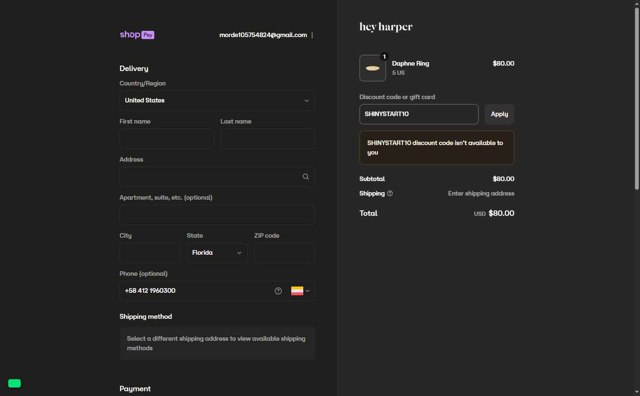Click the Last name field

[x=268, y=138]
